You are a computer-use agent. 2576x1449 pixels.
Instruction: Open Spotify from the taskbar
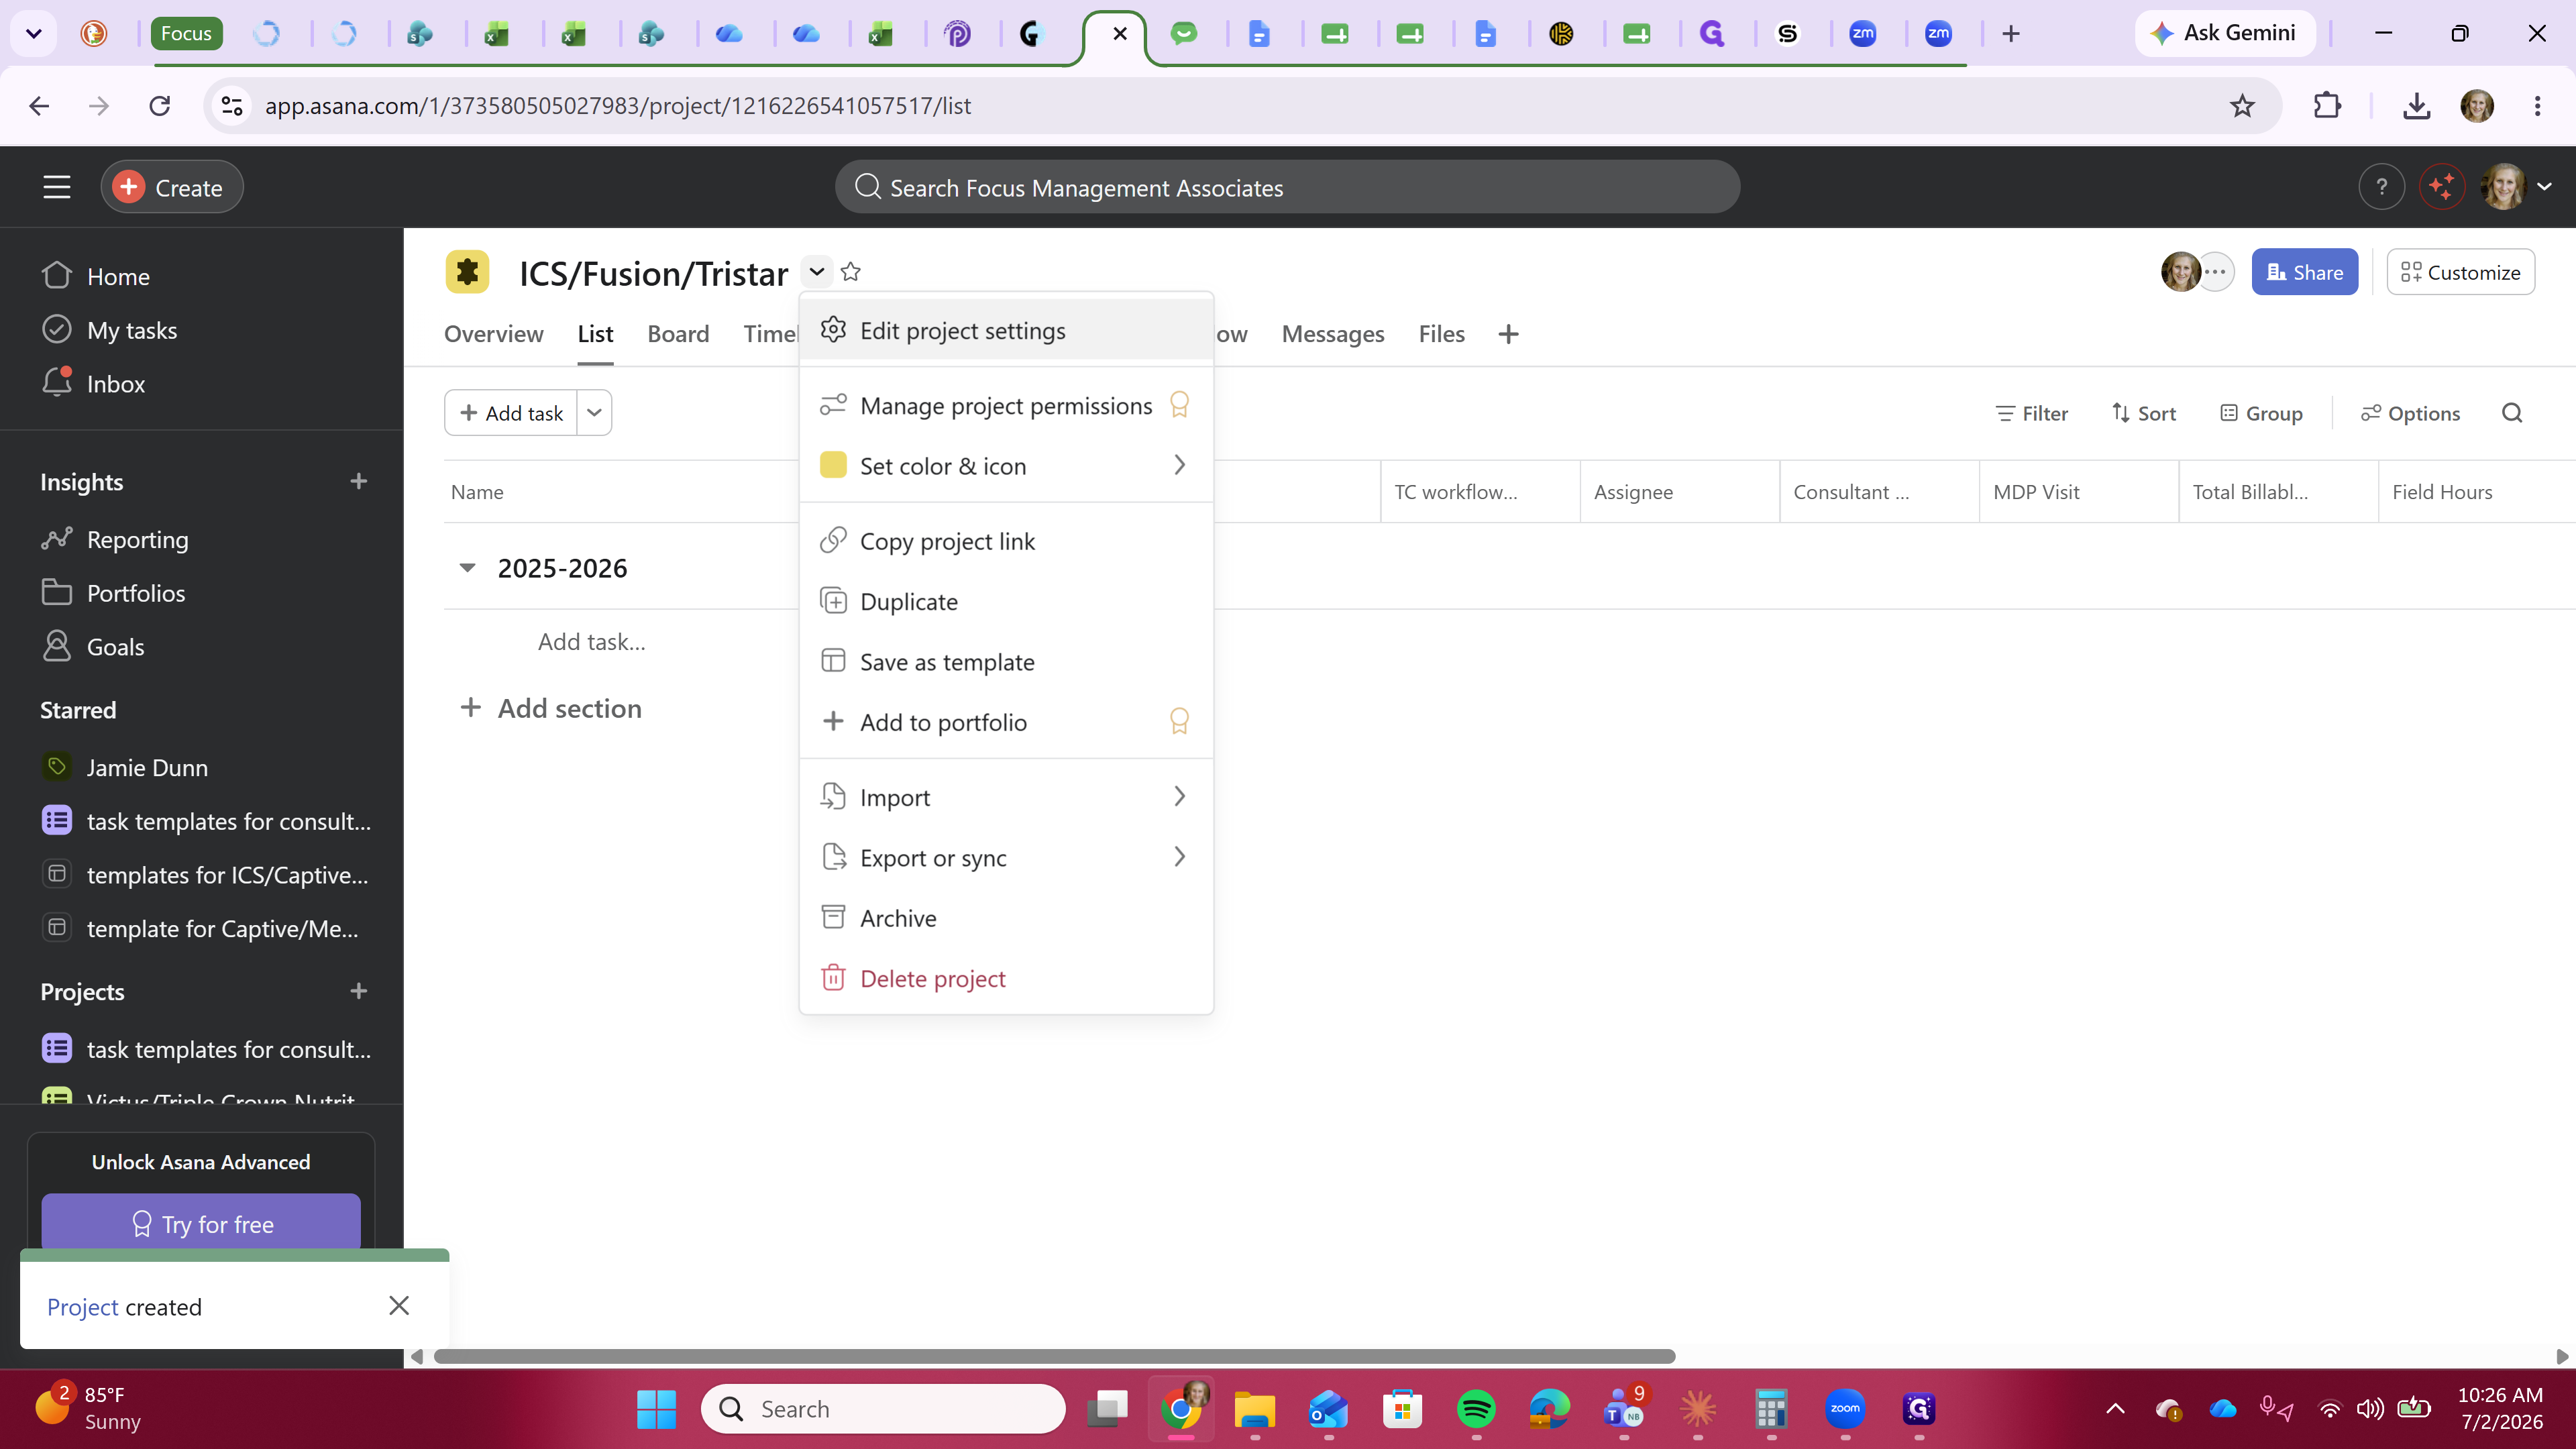point(1476,1409)
